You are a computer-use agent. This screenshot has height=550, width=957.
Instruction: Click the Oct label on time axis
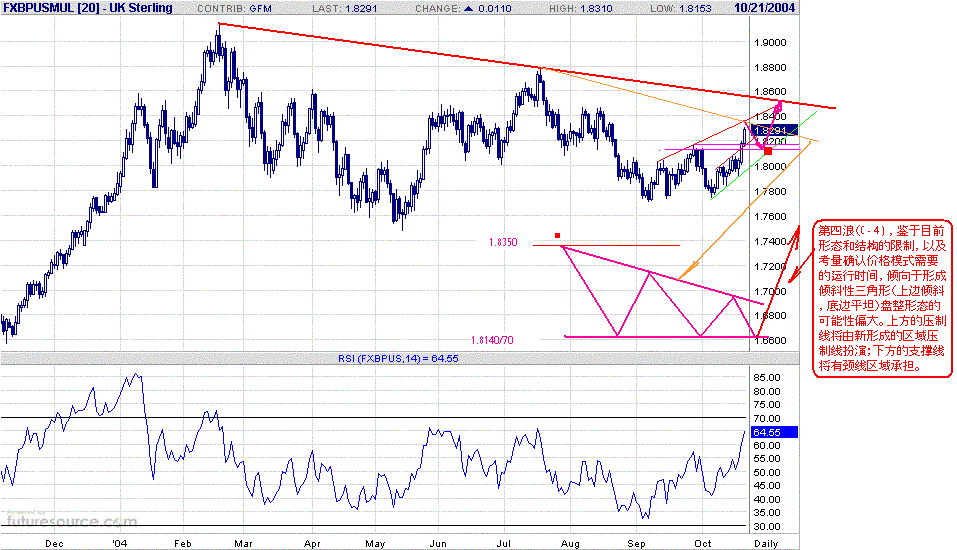tap(703, 544)
